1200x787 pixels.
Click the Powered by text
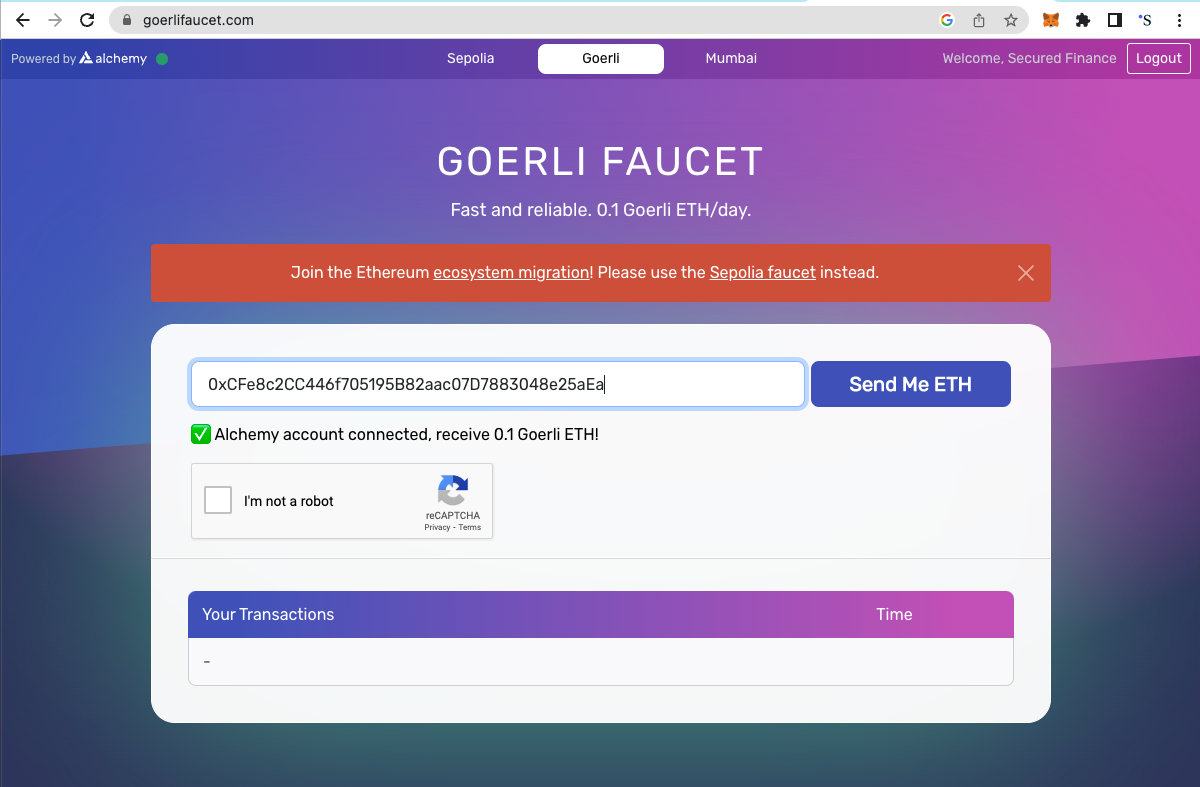pyautogui.click(x=43, y=59)
